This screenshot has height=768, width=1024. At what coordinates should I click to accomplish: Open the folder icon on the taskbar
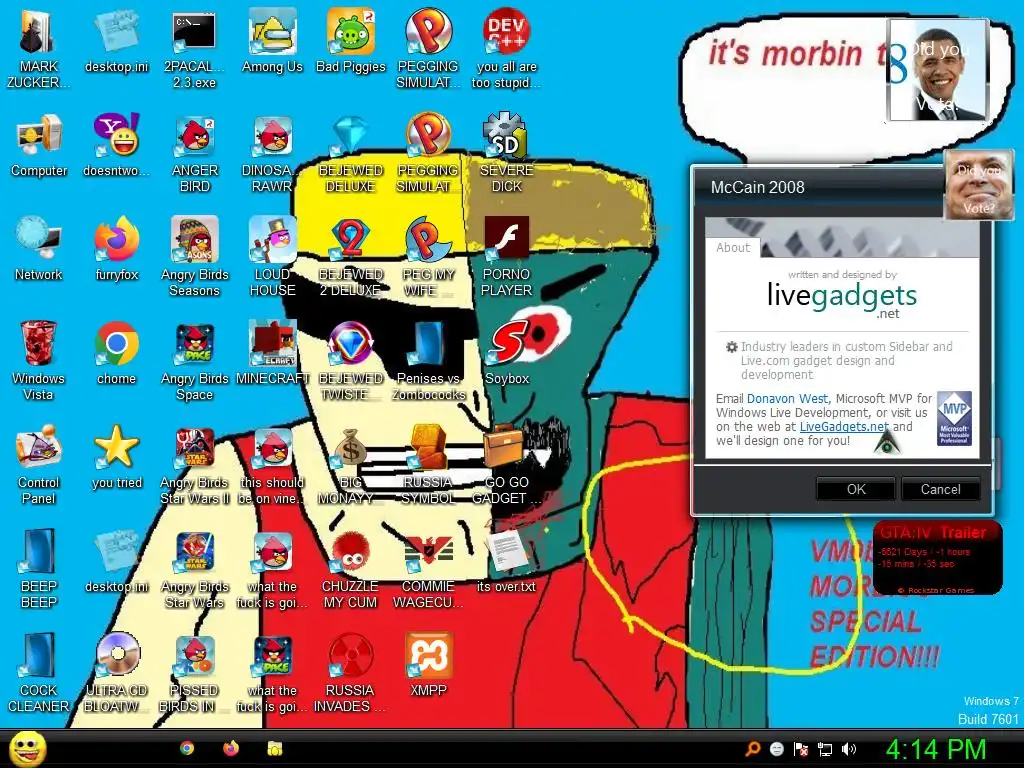coord(274,748)
